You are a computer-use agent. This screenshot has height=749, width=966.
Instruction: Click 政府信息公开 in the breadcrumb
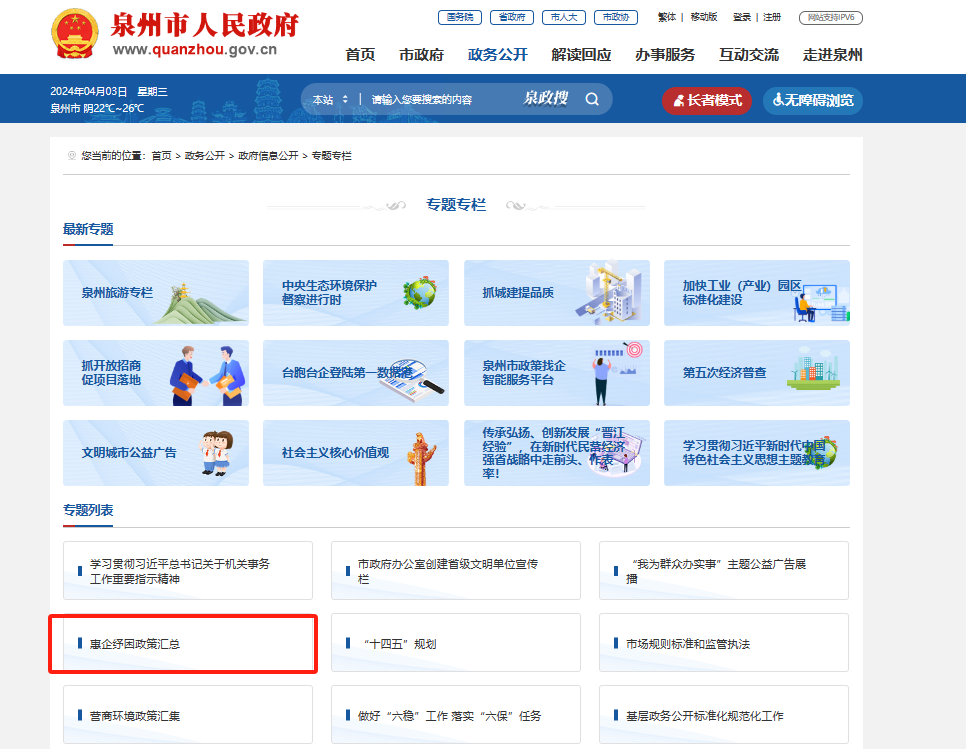pos(268,156)
